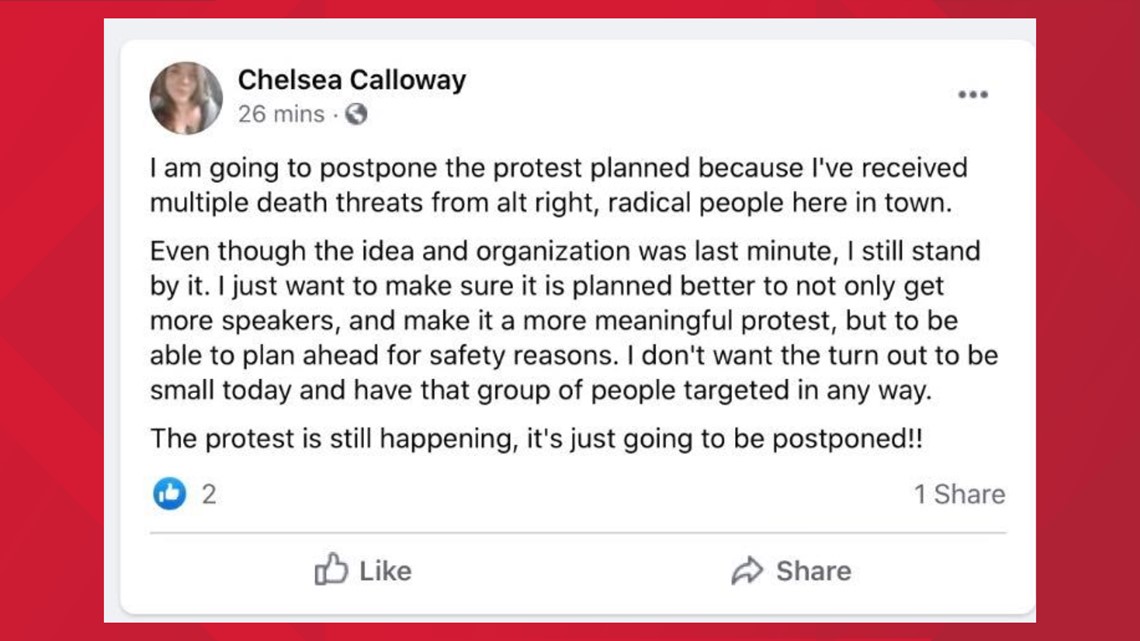
Task: Click the words 'multiple death threats' in the post
Action: pos(286,203)
